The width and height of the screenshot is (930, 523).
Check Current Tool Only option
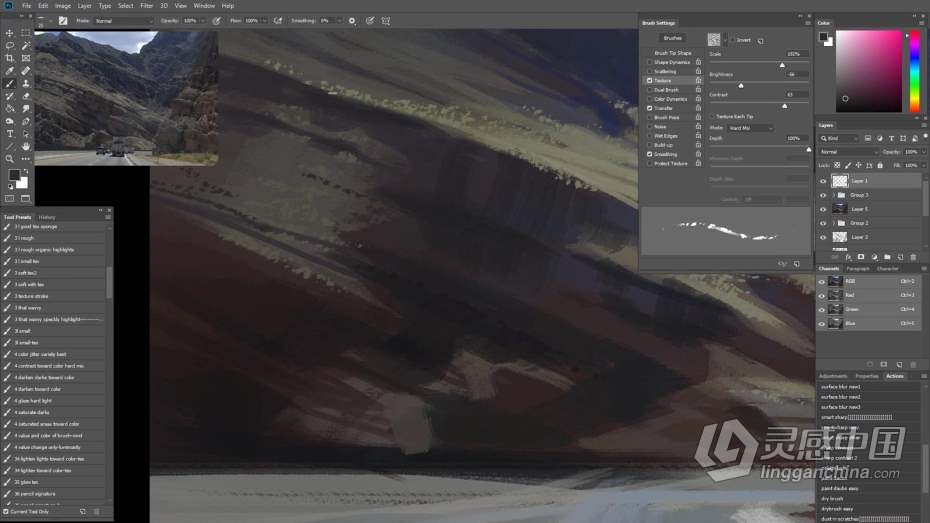6,512
